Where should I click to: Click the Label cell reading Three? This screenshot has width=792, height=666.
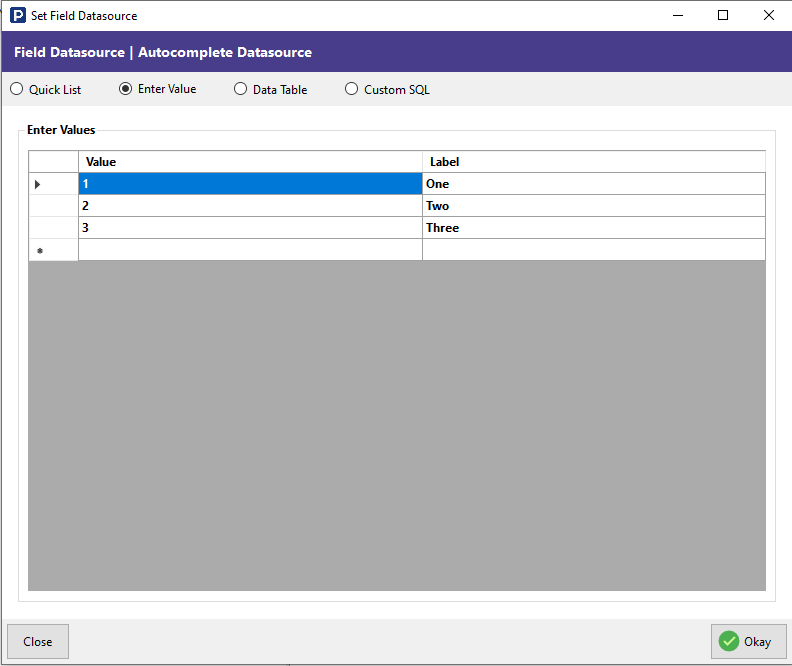tap(594, 228)
